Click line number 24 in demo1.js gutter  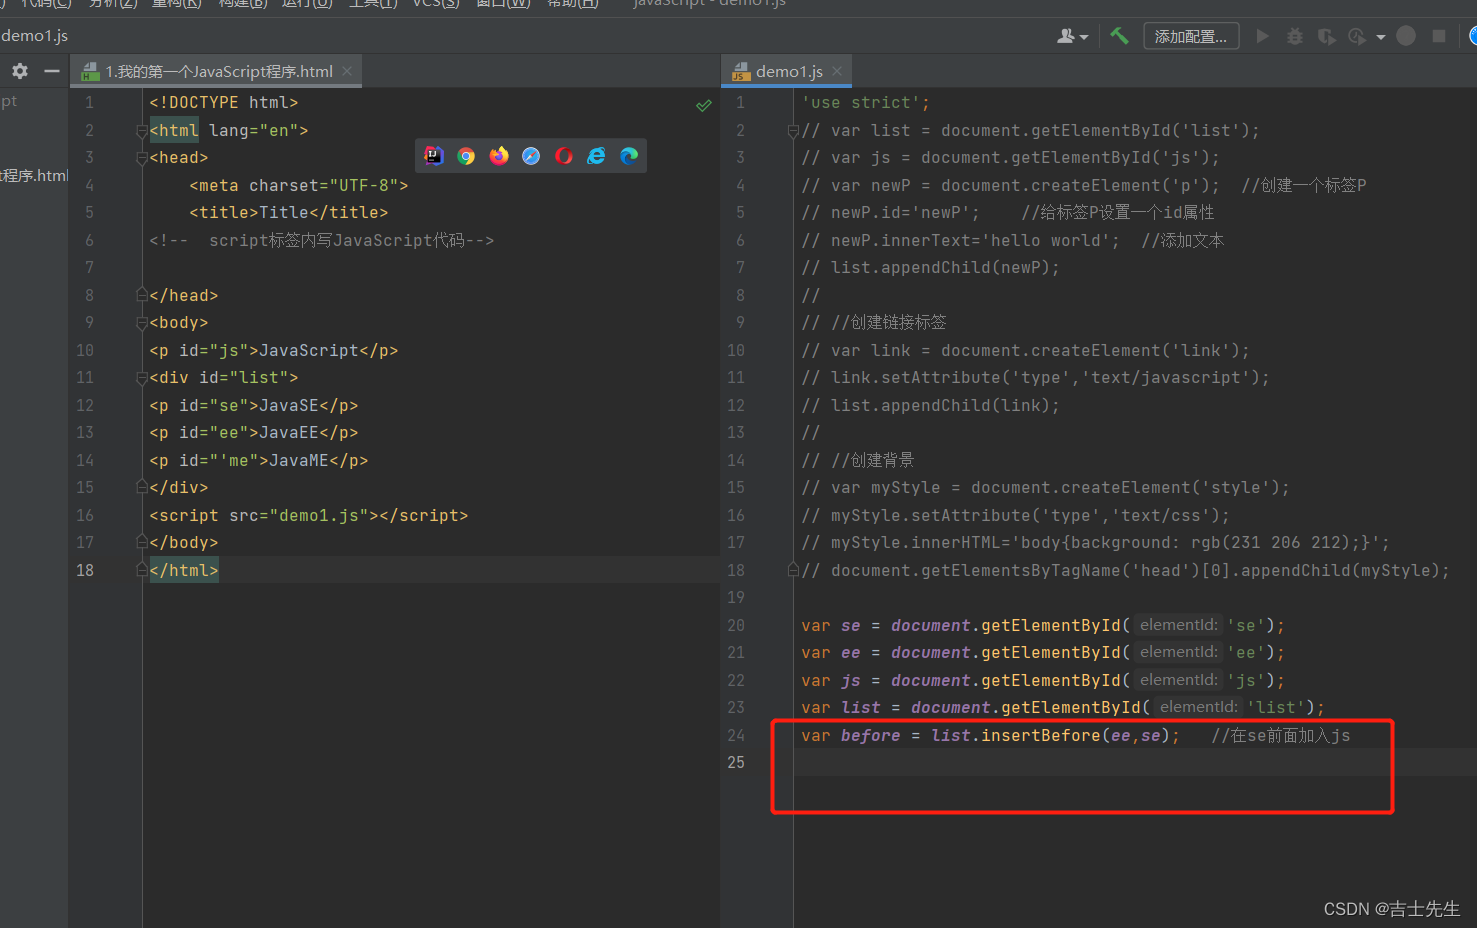736,735
